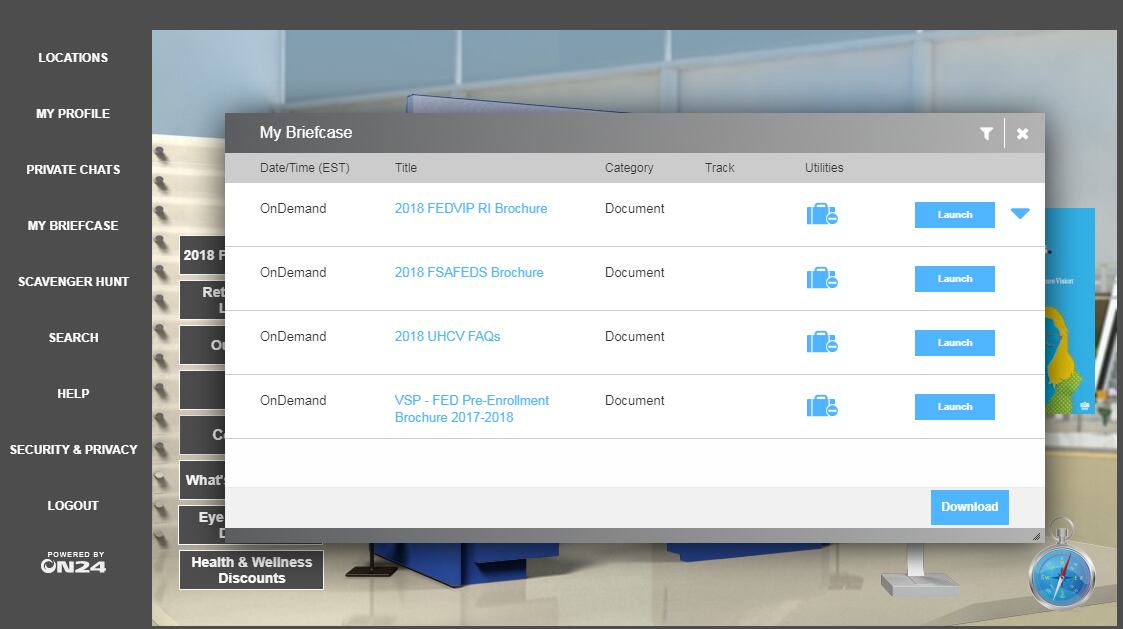1123x629 pixels.
Task: Launch the 2018 FSAFEDS Brochure
Action: click(x=954, y=279)
